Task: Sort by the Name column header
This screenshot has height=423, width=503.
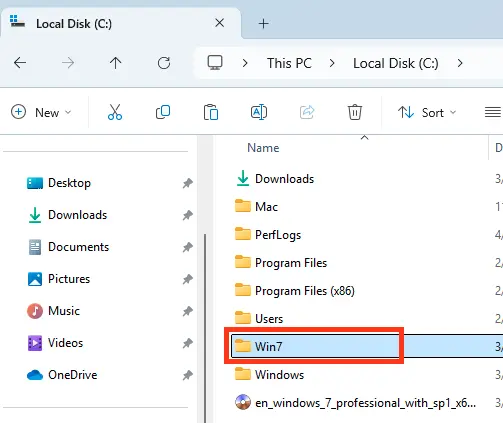Action: (263, 148)
